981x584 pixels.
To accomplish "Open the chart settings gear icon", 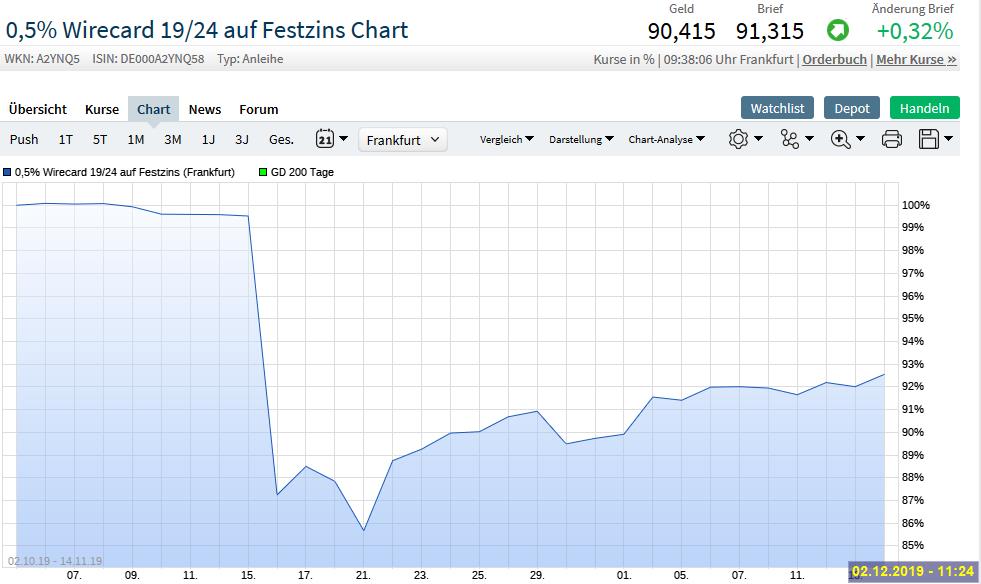I will tap(740, 139).
